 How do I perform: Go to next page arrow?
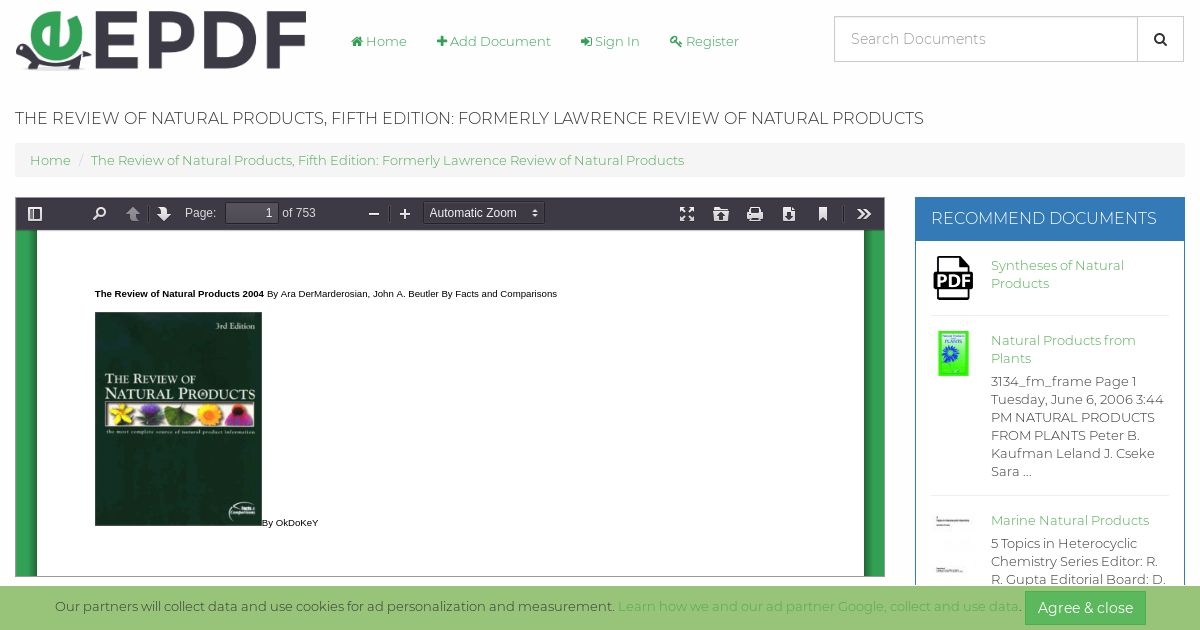[164, 214]
